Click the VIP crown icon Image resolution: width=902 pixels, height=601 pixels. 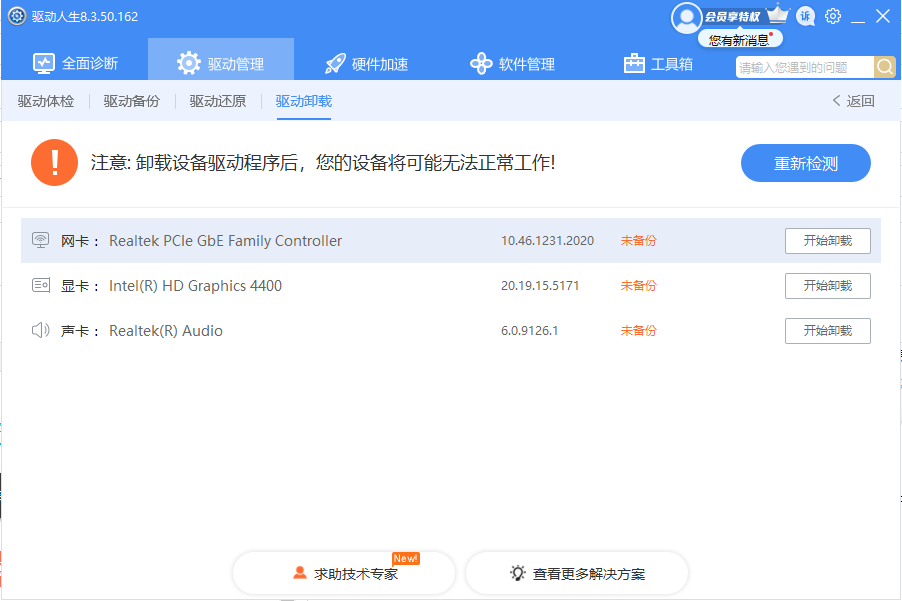(778, 15)
